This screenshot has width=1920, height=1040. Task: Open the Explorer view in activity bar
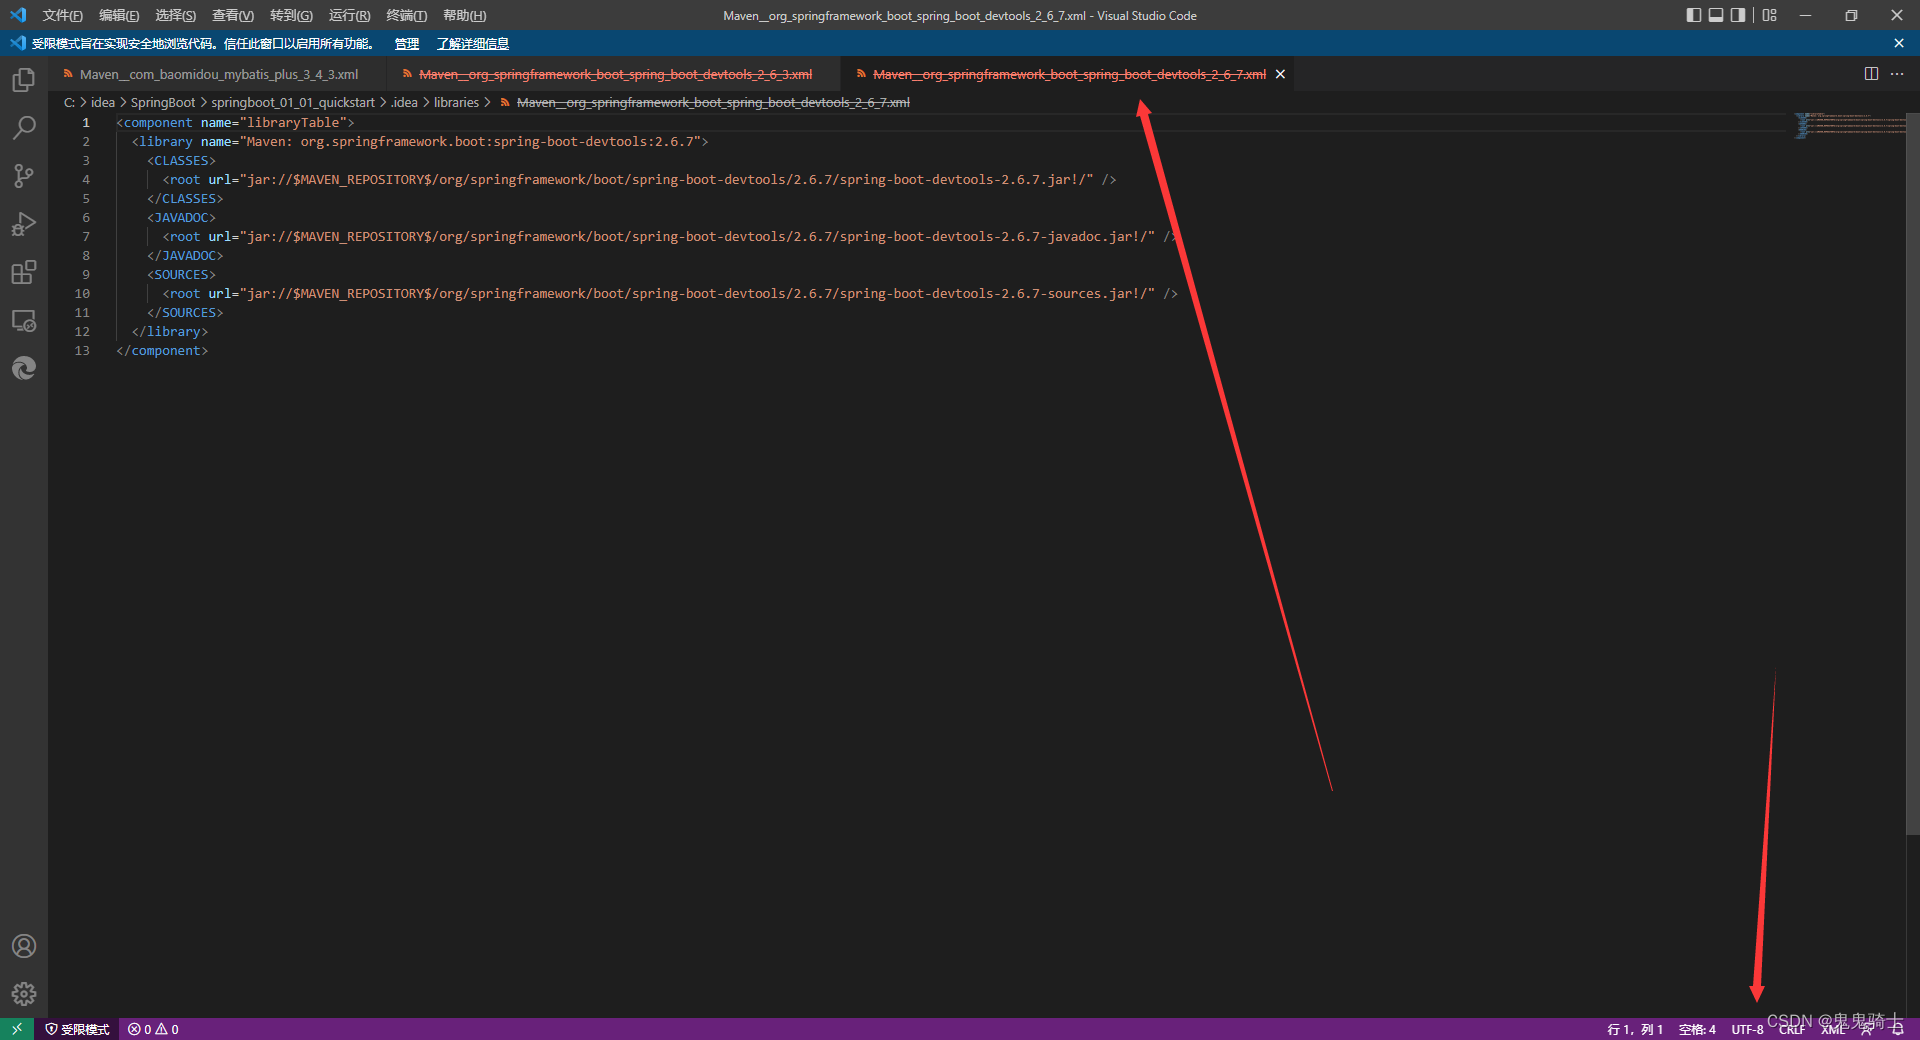tap(24, 80)
